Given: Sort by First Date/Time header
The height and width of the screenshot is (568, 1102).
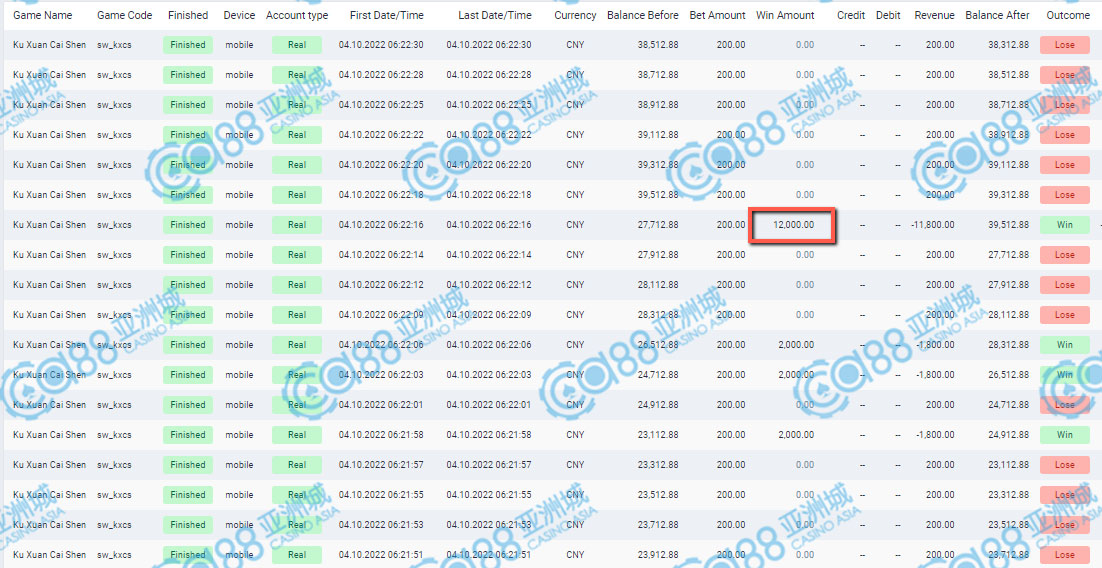Looking at the screenshot, I should (387, 15).
